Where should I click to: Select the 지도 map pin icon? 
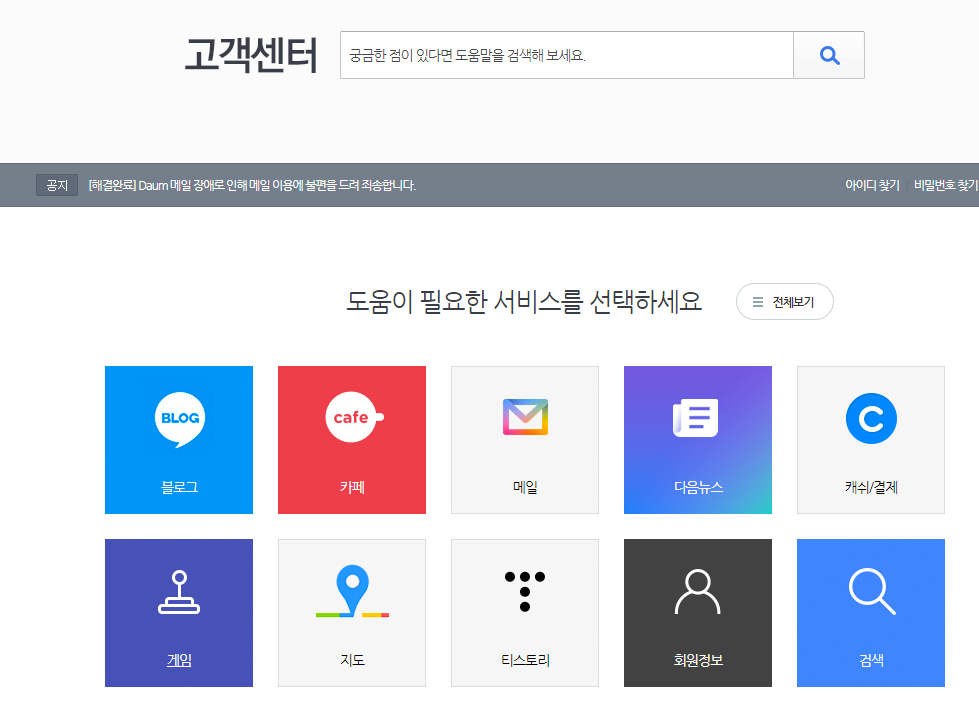(351, 590)
